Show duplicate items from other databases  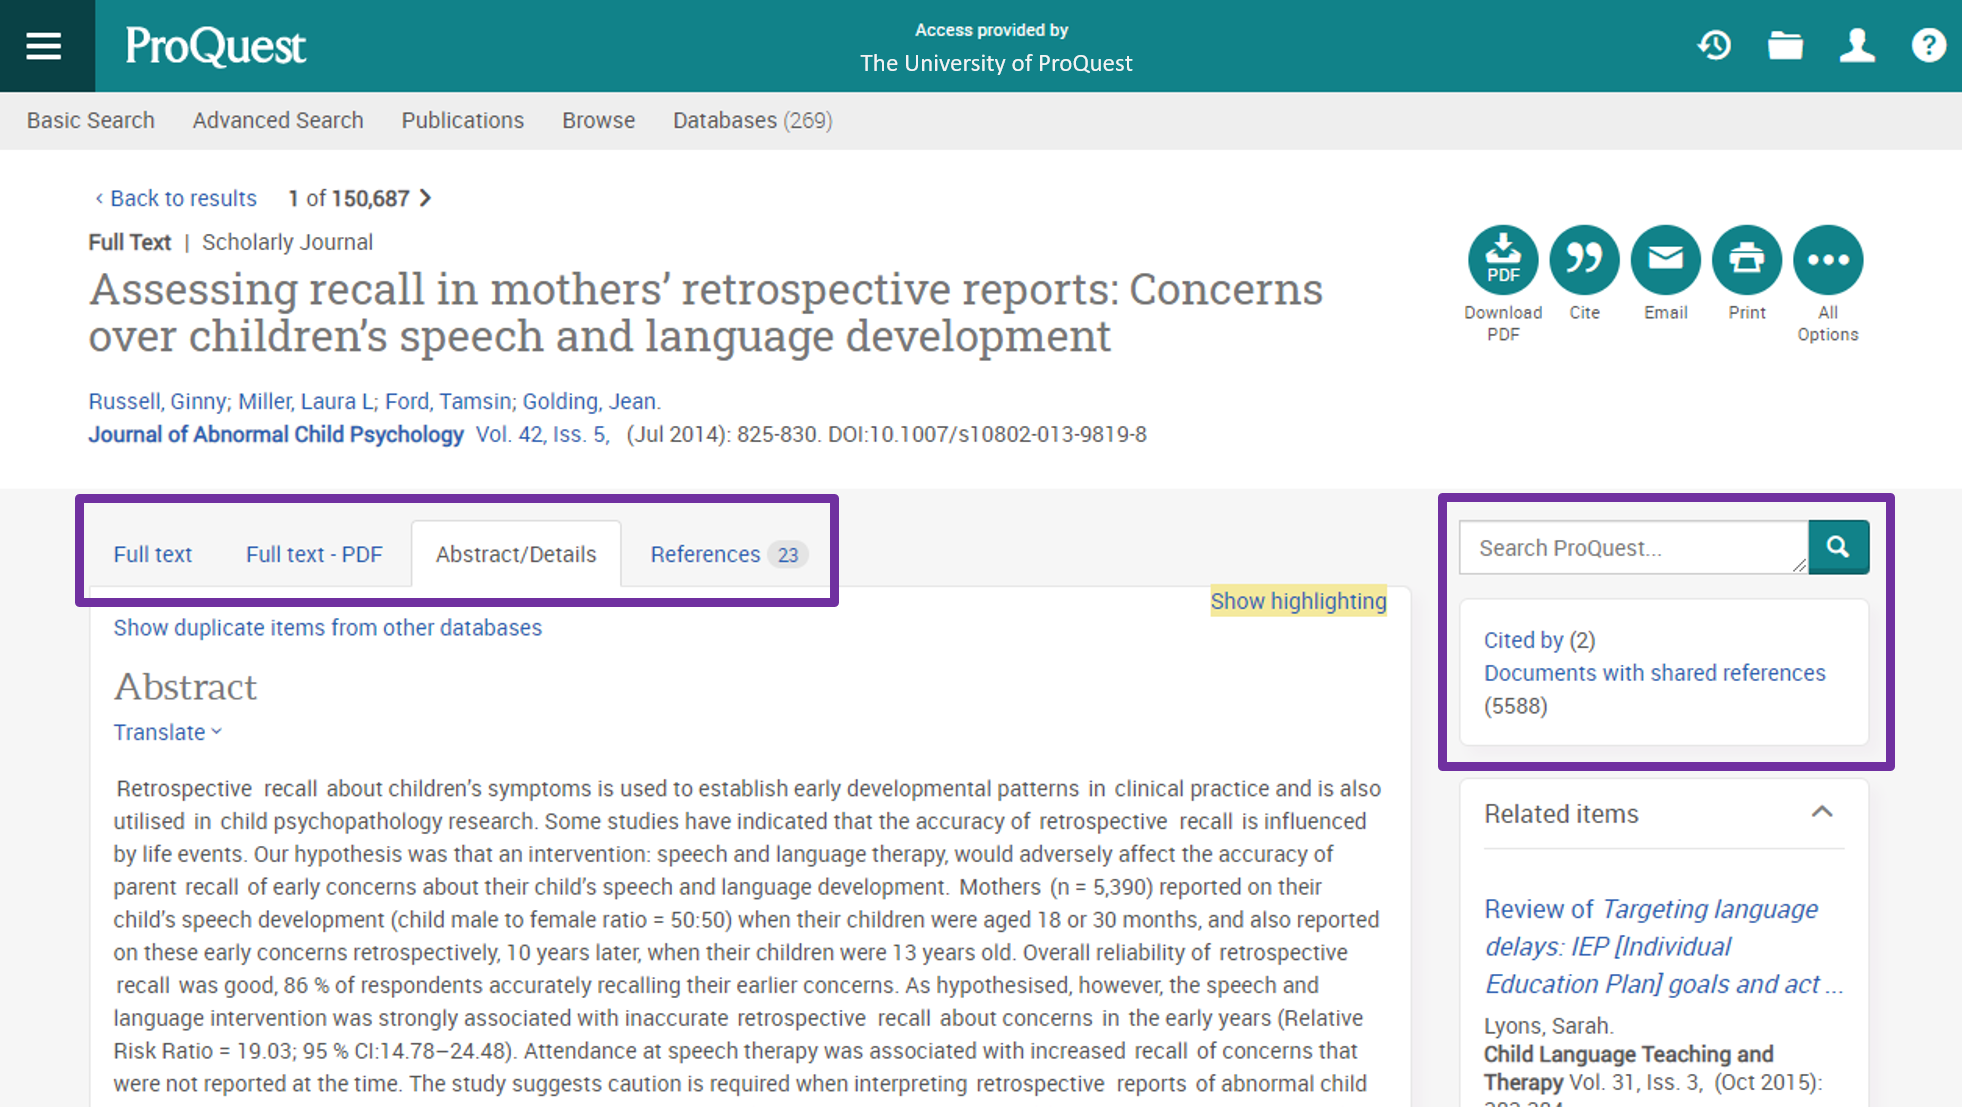click(x=327, y=627)
